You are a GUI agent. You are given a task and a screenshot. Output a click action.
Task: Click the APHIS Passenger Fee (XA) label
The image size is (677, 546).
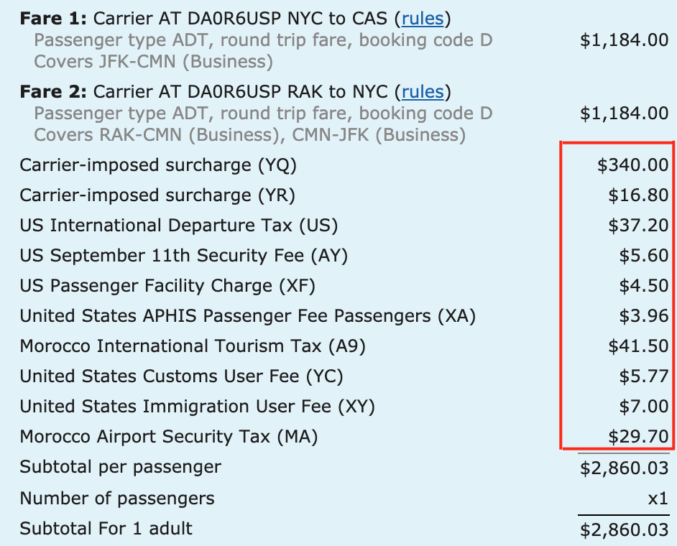tap(248, 316)
